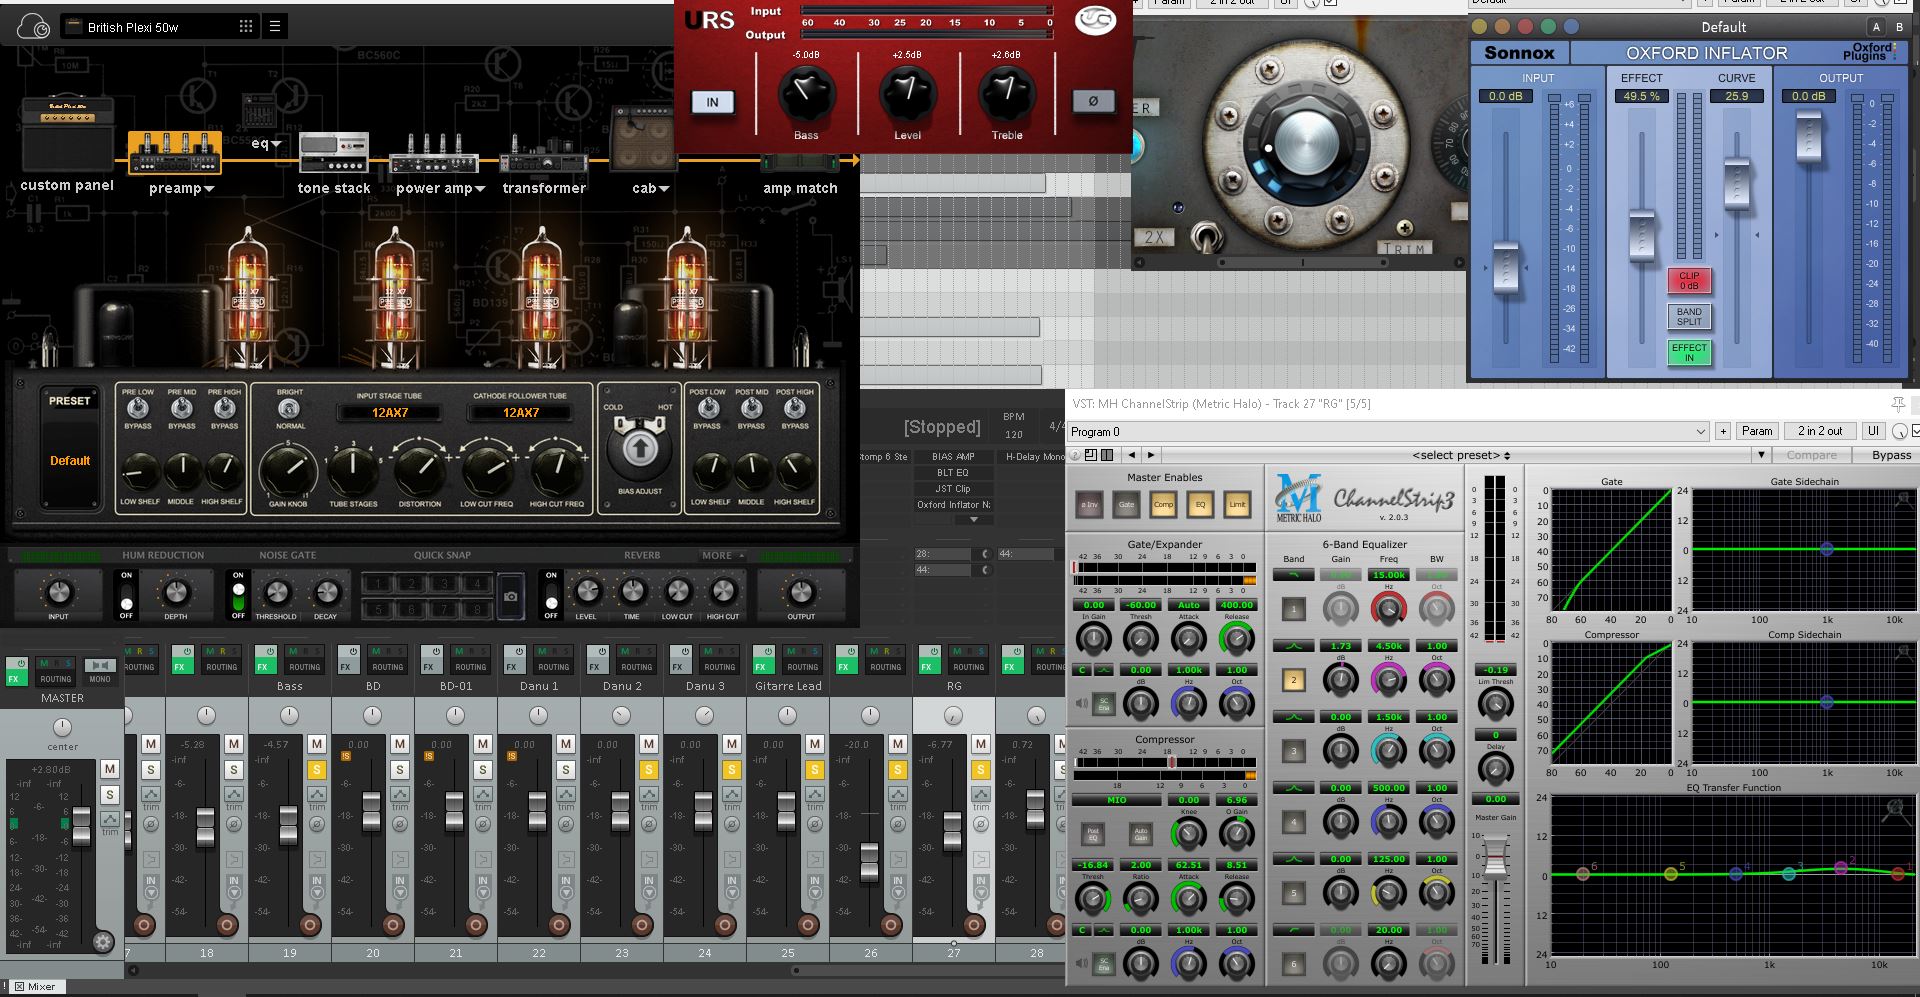This screenshot has height=997, width=1920.
Task: Click the Quick Snap camera icon
Action: pos(511,596)
